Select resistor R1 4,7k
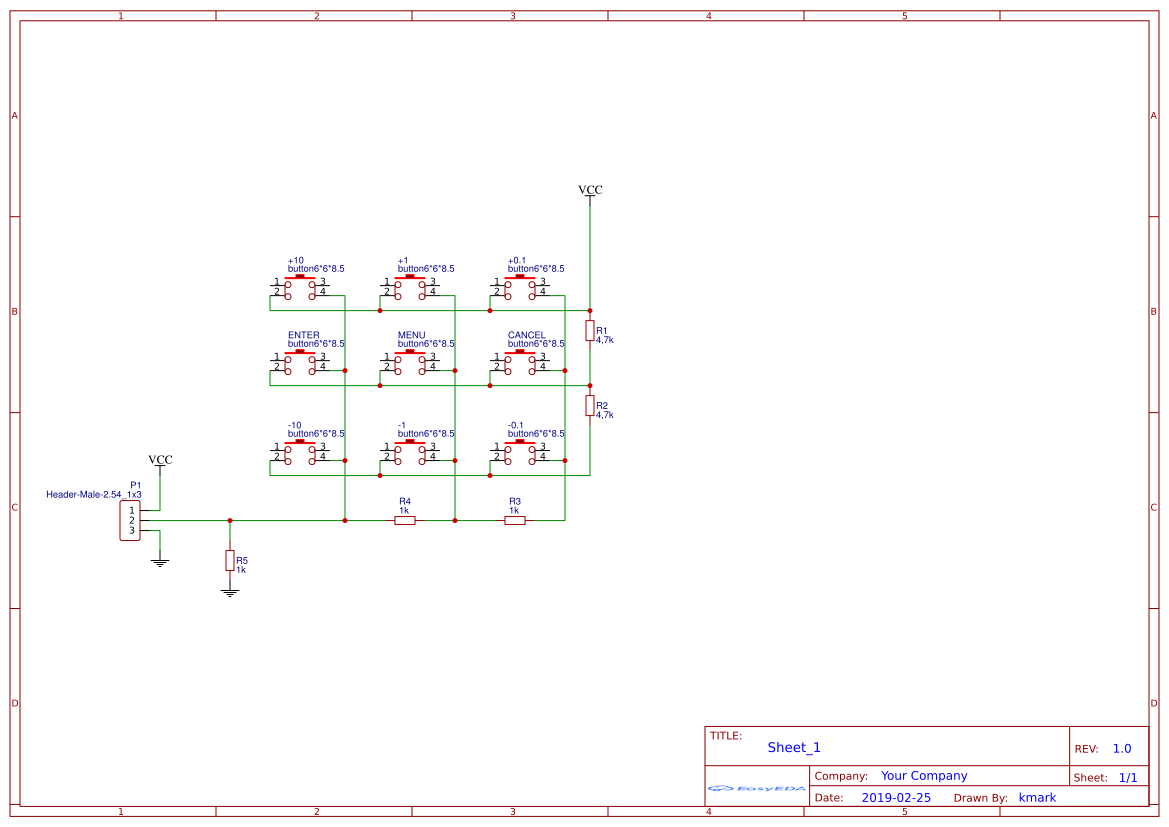Screen dimensions: 1169x827 [x=590, y=331]
